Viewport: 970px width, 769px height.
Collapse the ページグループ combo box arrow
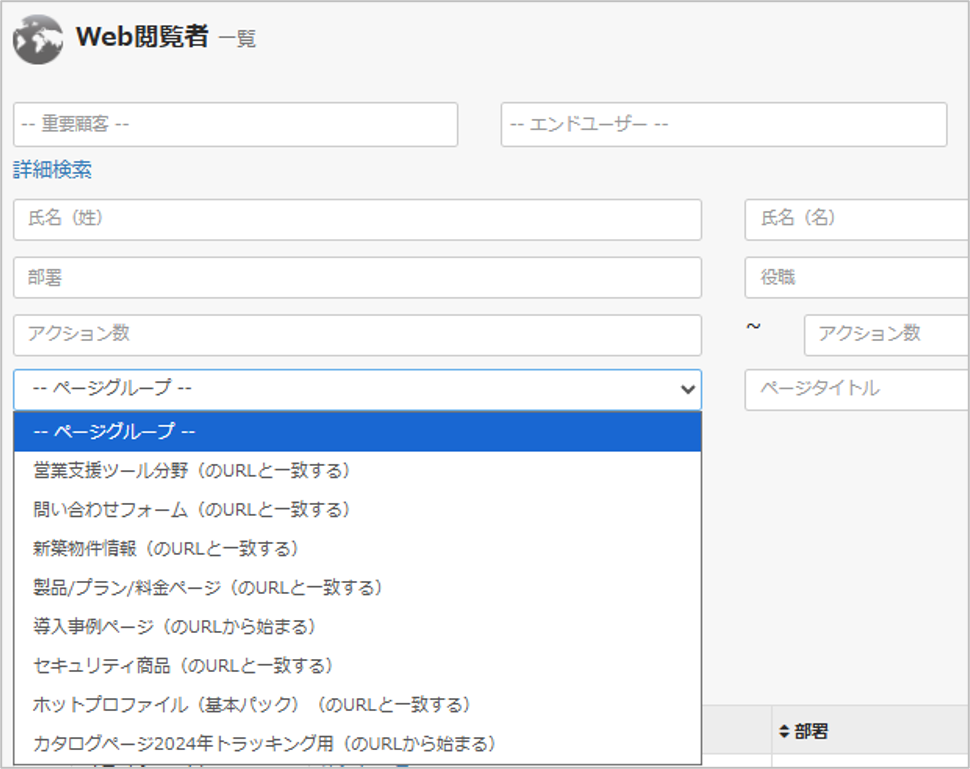[x=687, y=389]
